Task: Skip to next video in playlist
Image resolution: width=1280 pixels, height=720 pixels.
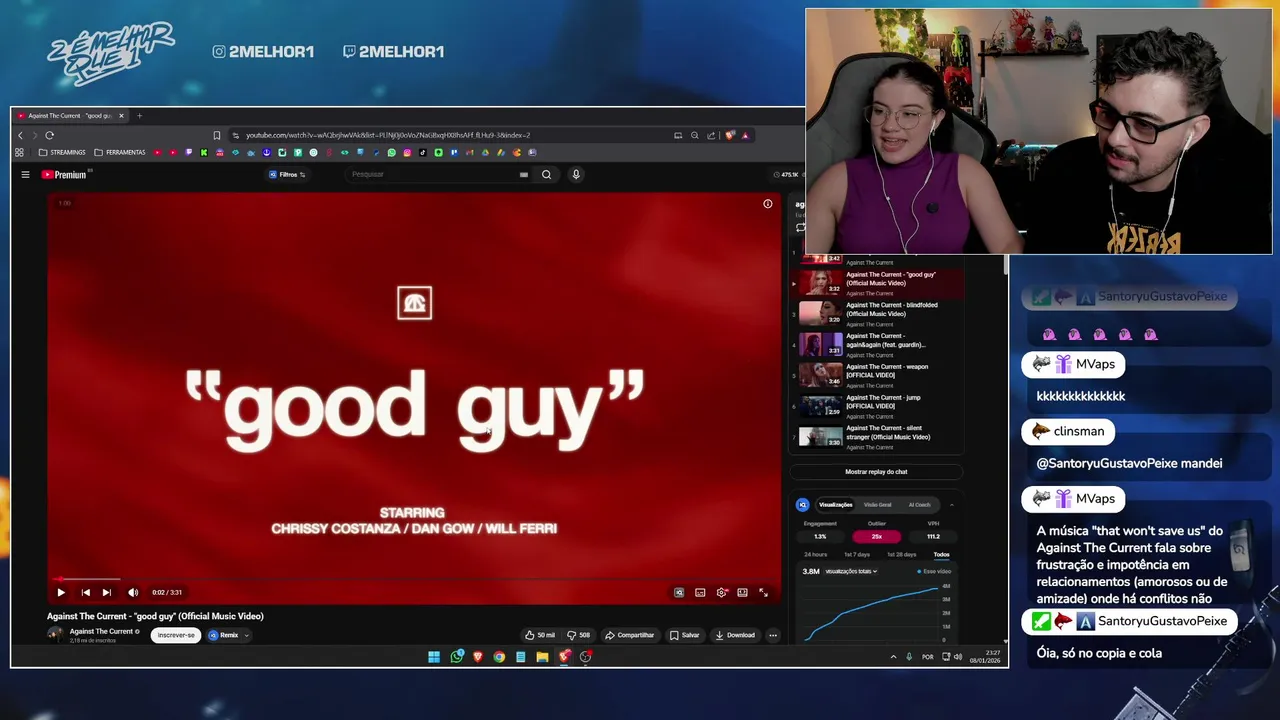Action: click(x=107, y=592)
